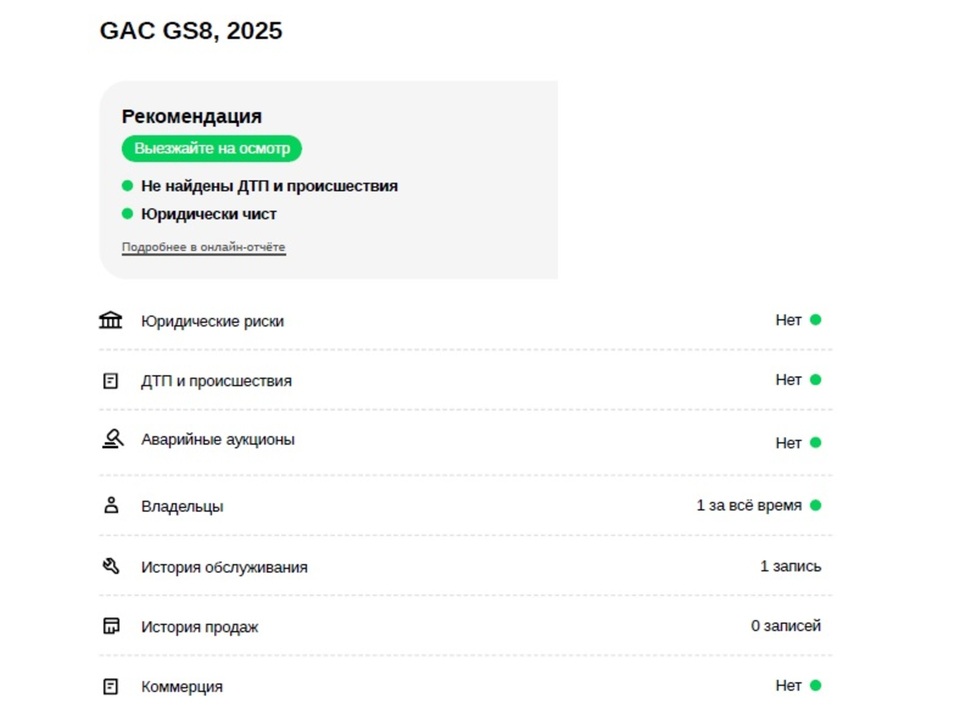Click the storefront icon for История продаж
Image resolution: width=960 pixels, height=720 pixels.
point(111,626)
